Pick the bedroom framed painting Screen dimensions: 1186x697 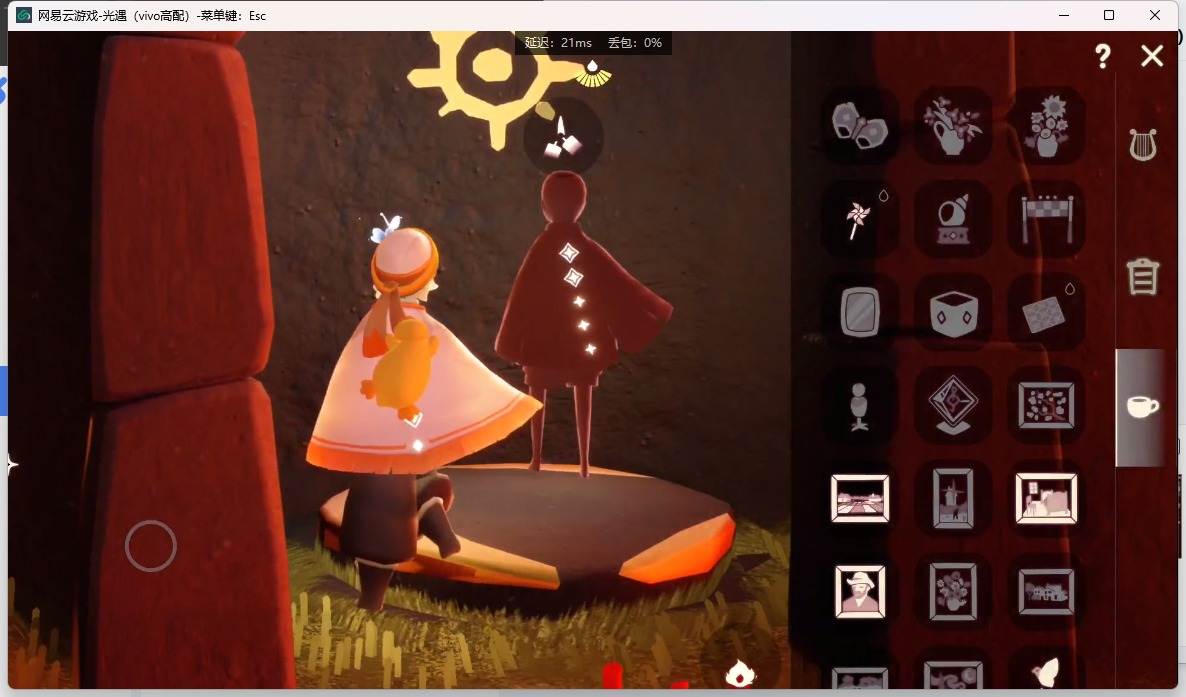[1046, 499]
